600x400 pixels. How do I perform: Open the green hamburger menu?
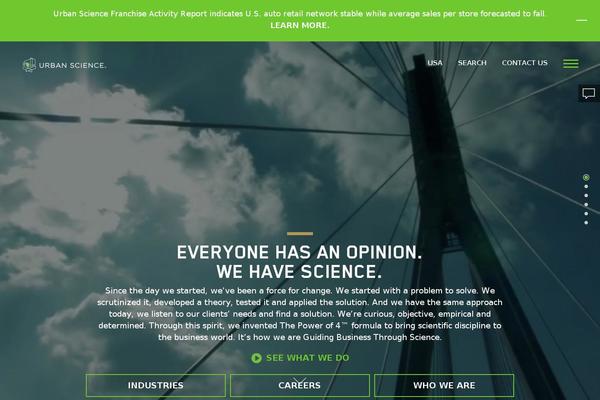pyautogui.click(x=571, y=64)
